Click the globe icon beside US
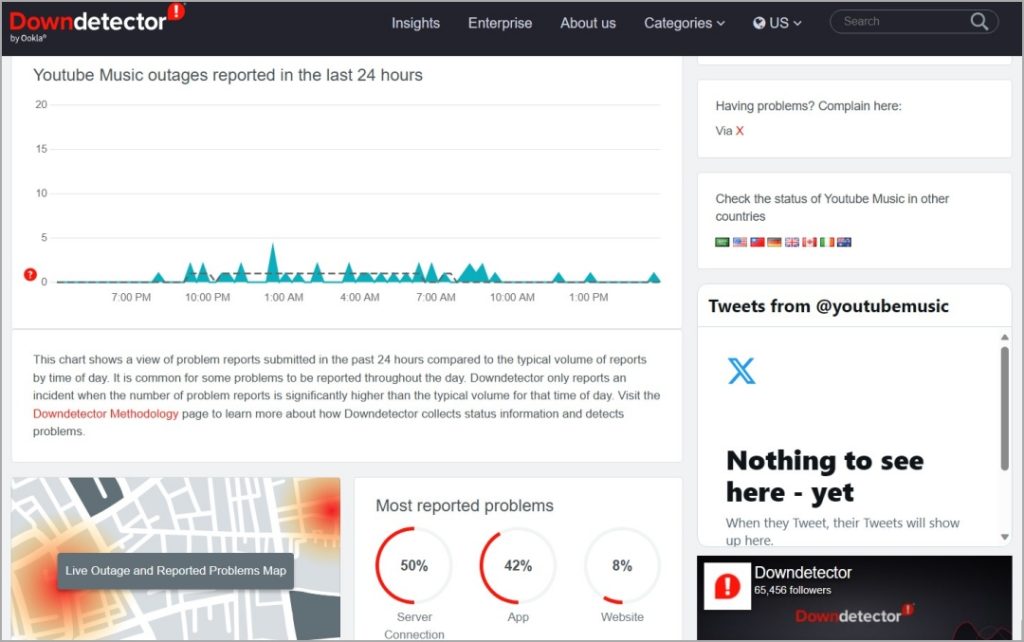Viewport: 1024px width, 642px height. coord(759,24)
